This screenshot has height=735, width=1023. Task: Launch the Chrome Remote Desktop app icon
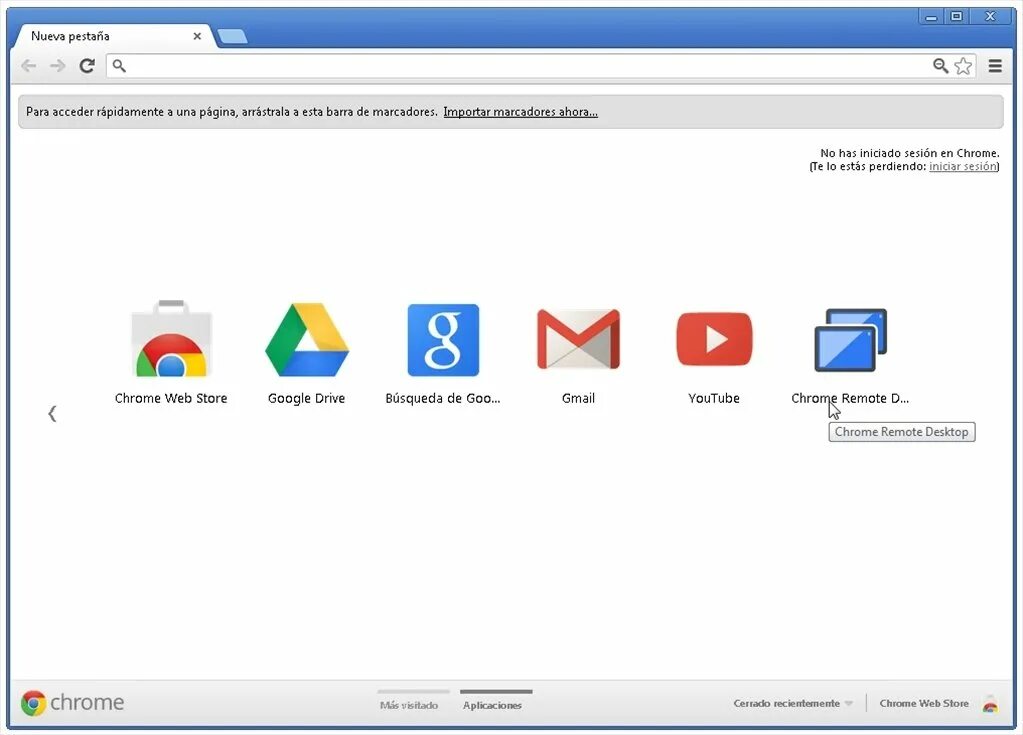click(850, 340)
